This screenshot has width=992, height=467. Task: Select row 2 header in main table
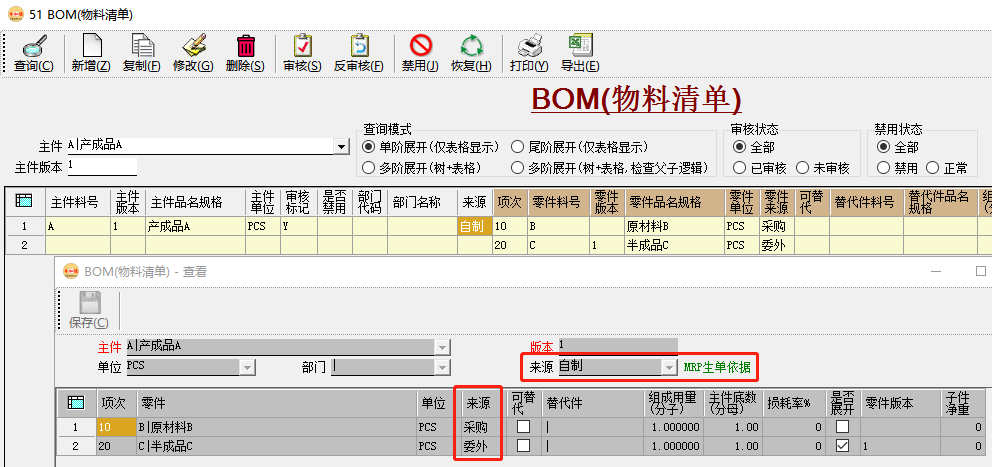[25, 245]
